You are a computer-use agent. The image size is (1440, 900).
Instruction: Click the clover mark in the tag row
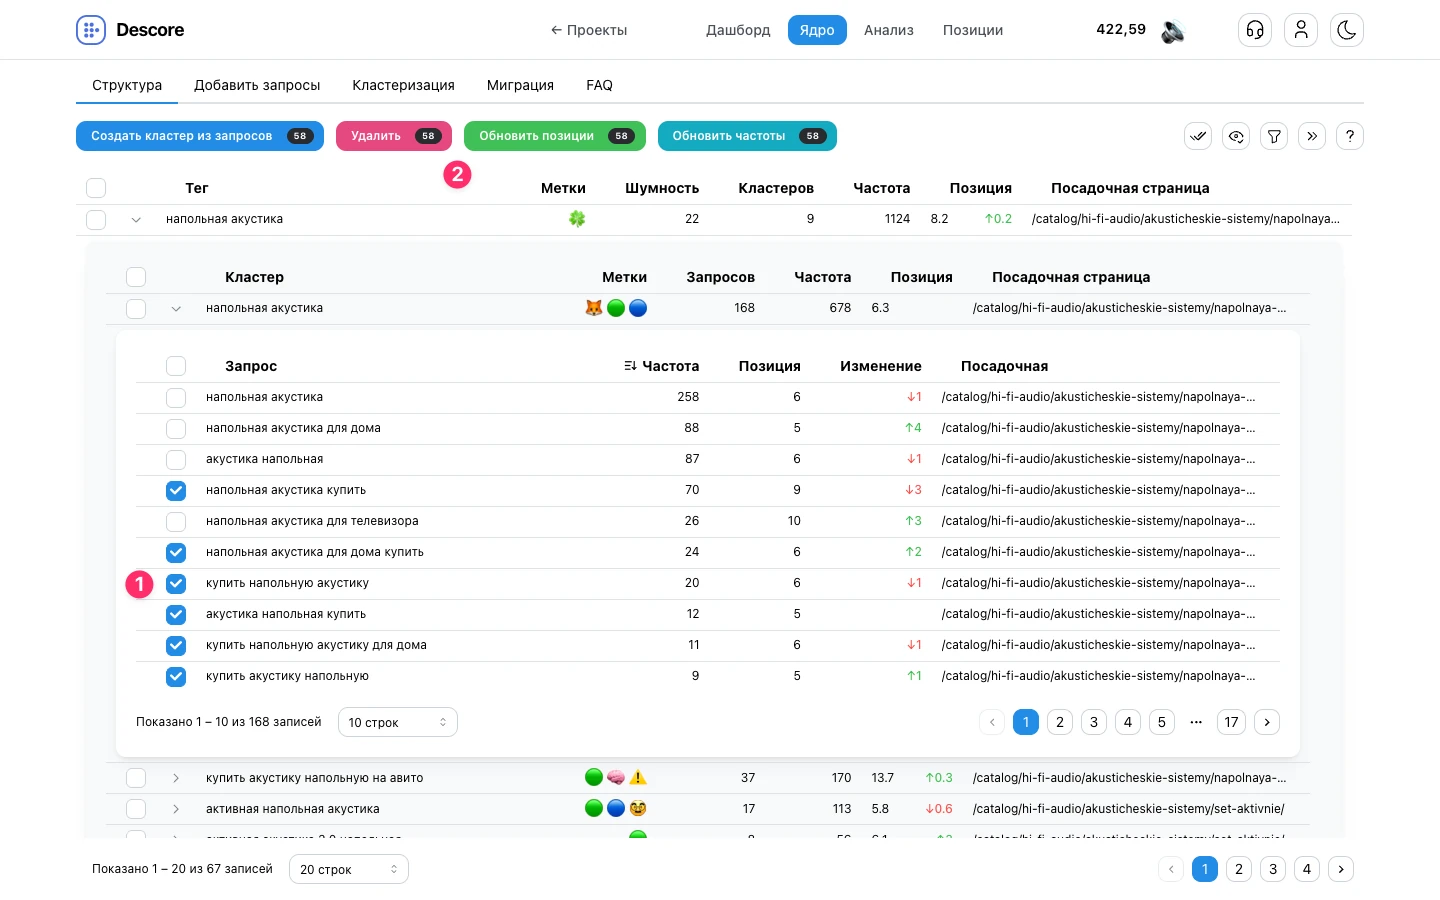(x=577, y=219)
